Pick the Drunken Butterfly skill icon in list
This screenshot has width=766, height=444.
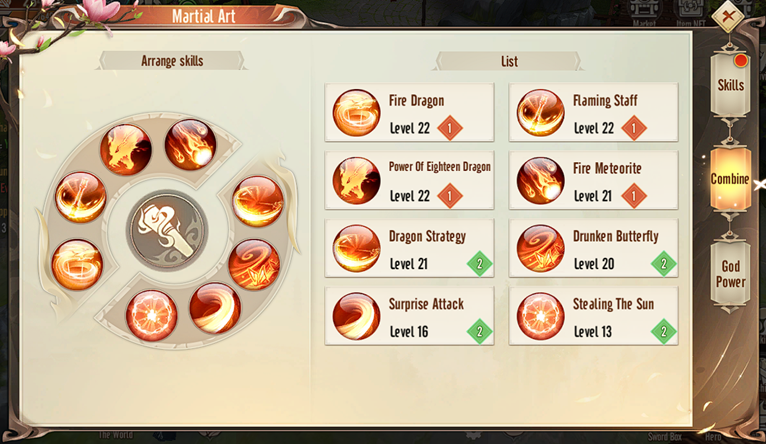click(540, 248)
